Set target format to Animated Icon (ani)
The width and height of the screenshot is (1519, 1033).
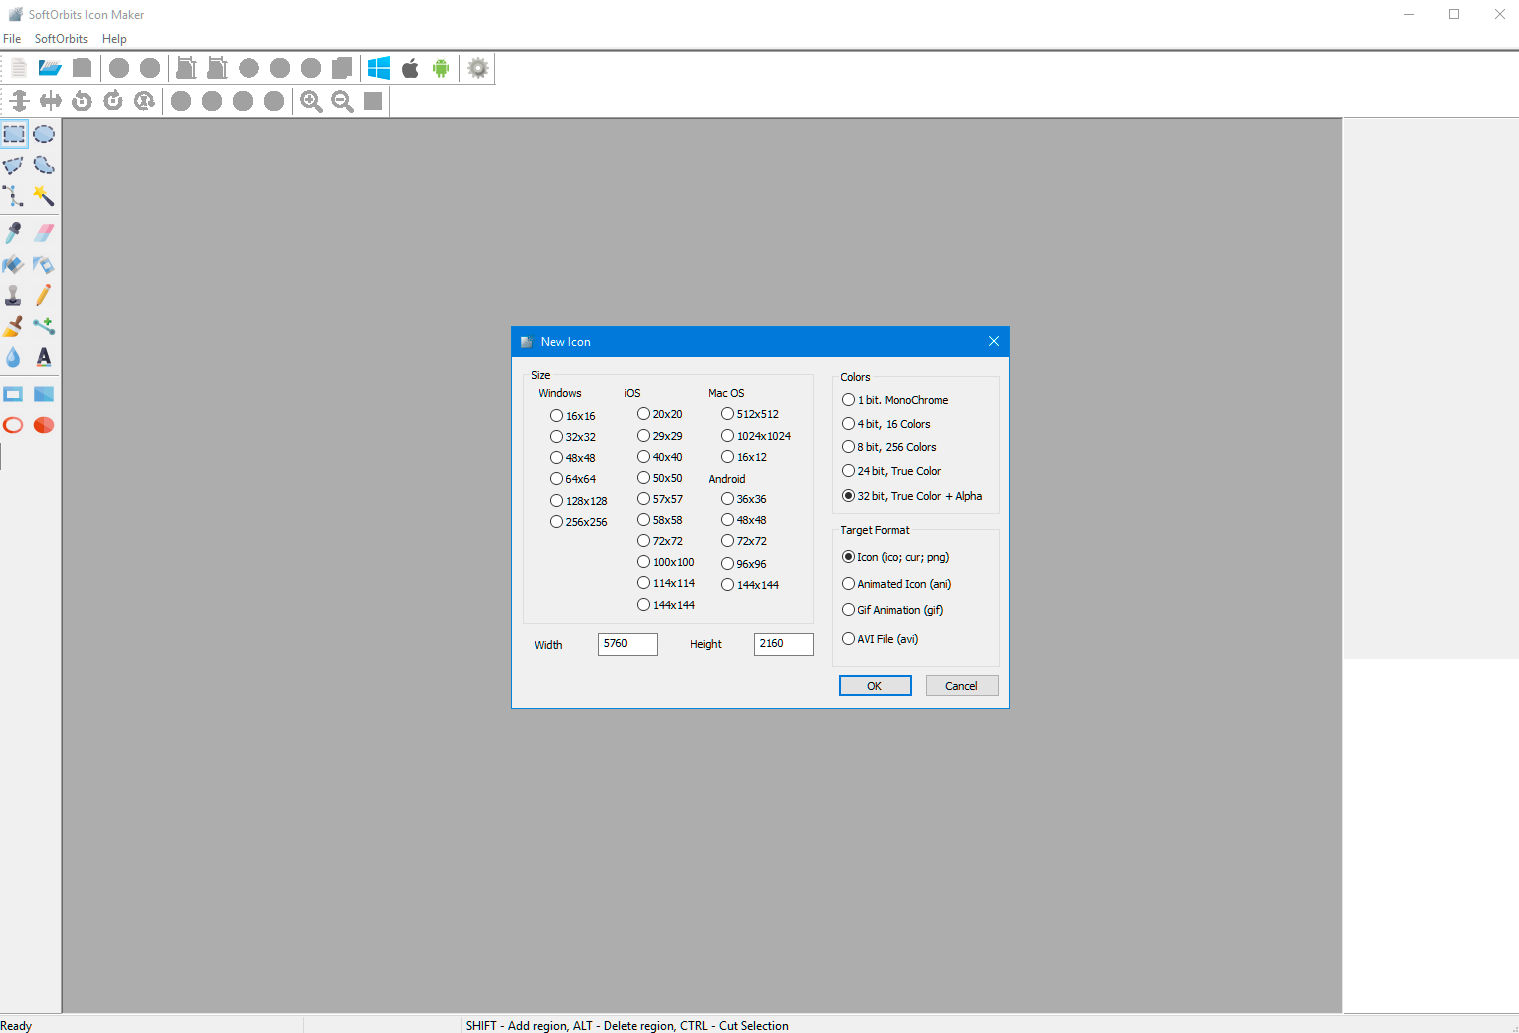896,584
